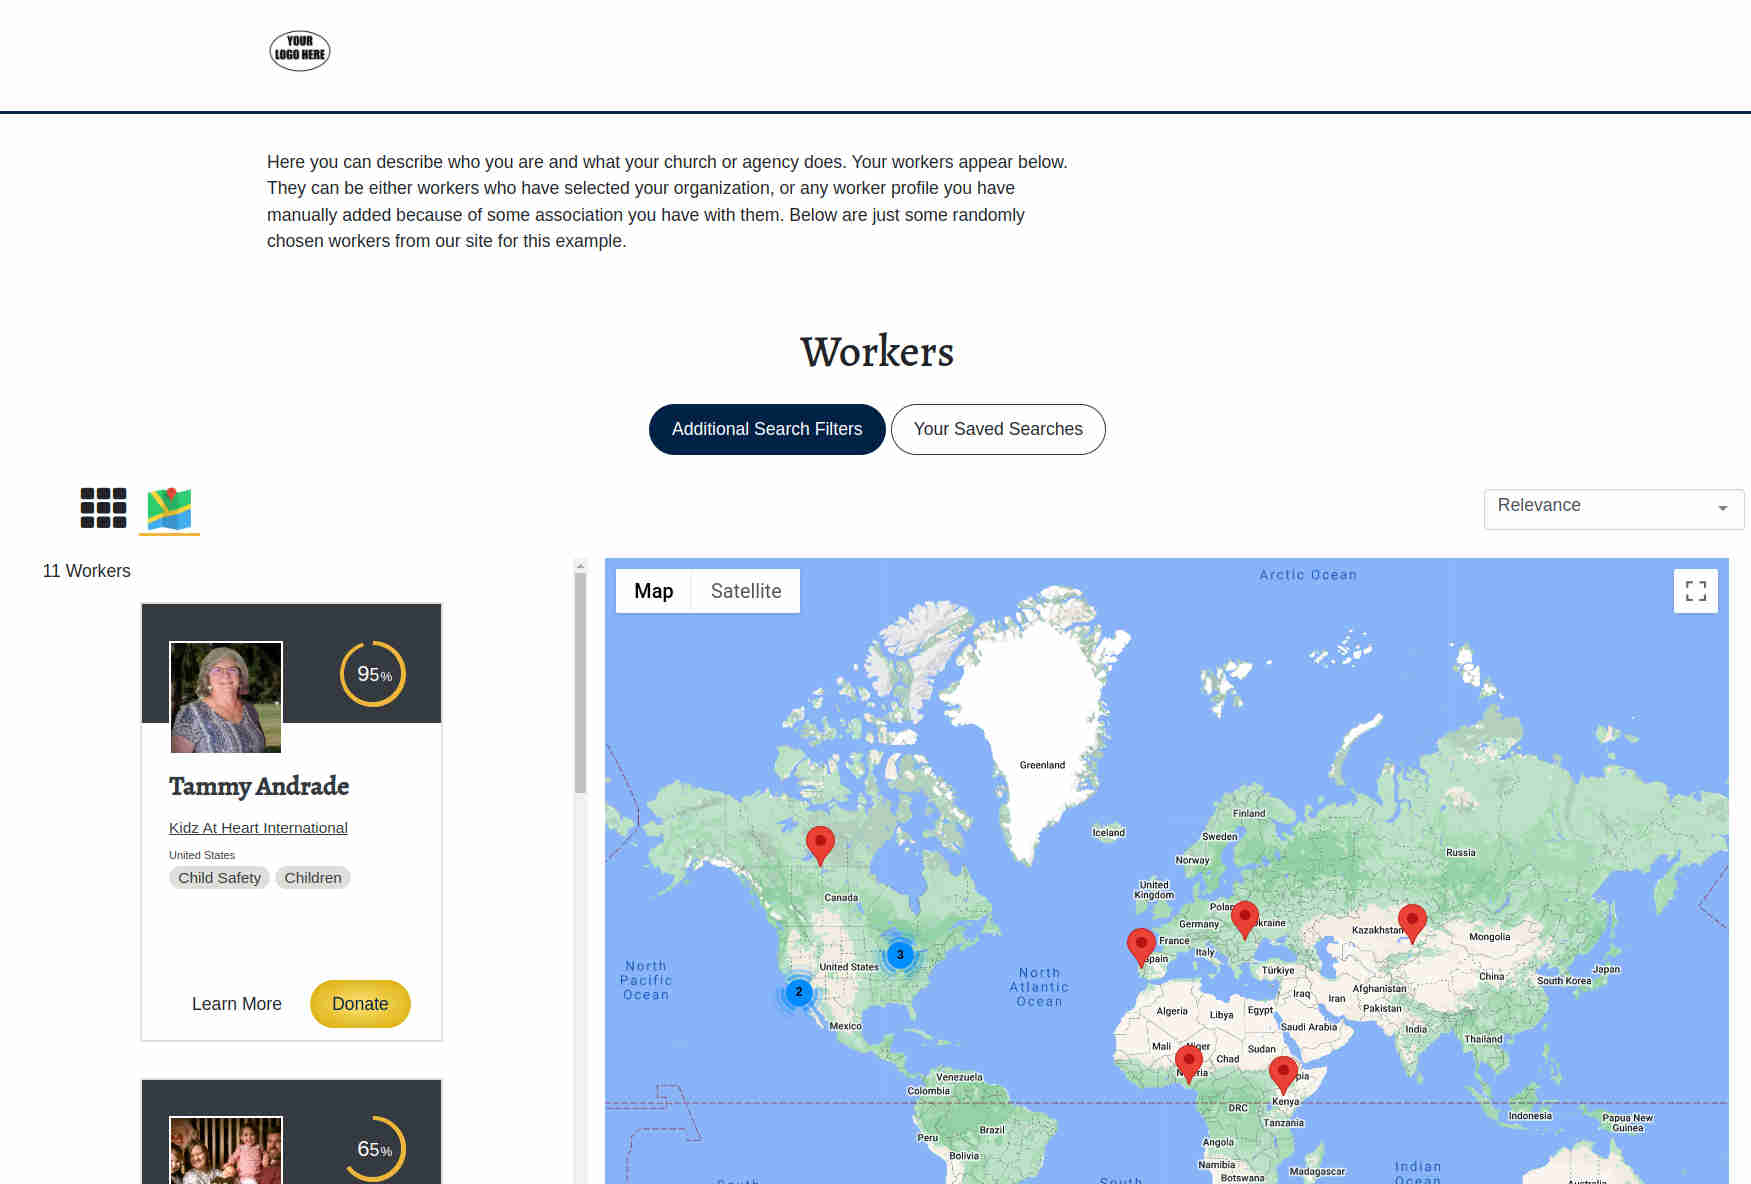Click the map pin near Ukraine
The height and width of the screenshot is (1184, 1751).
[x=1244, y=918]
